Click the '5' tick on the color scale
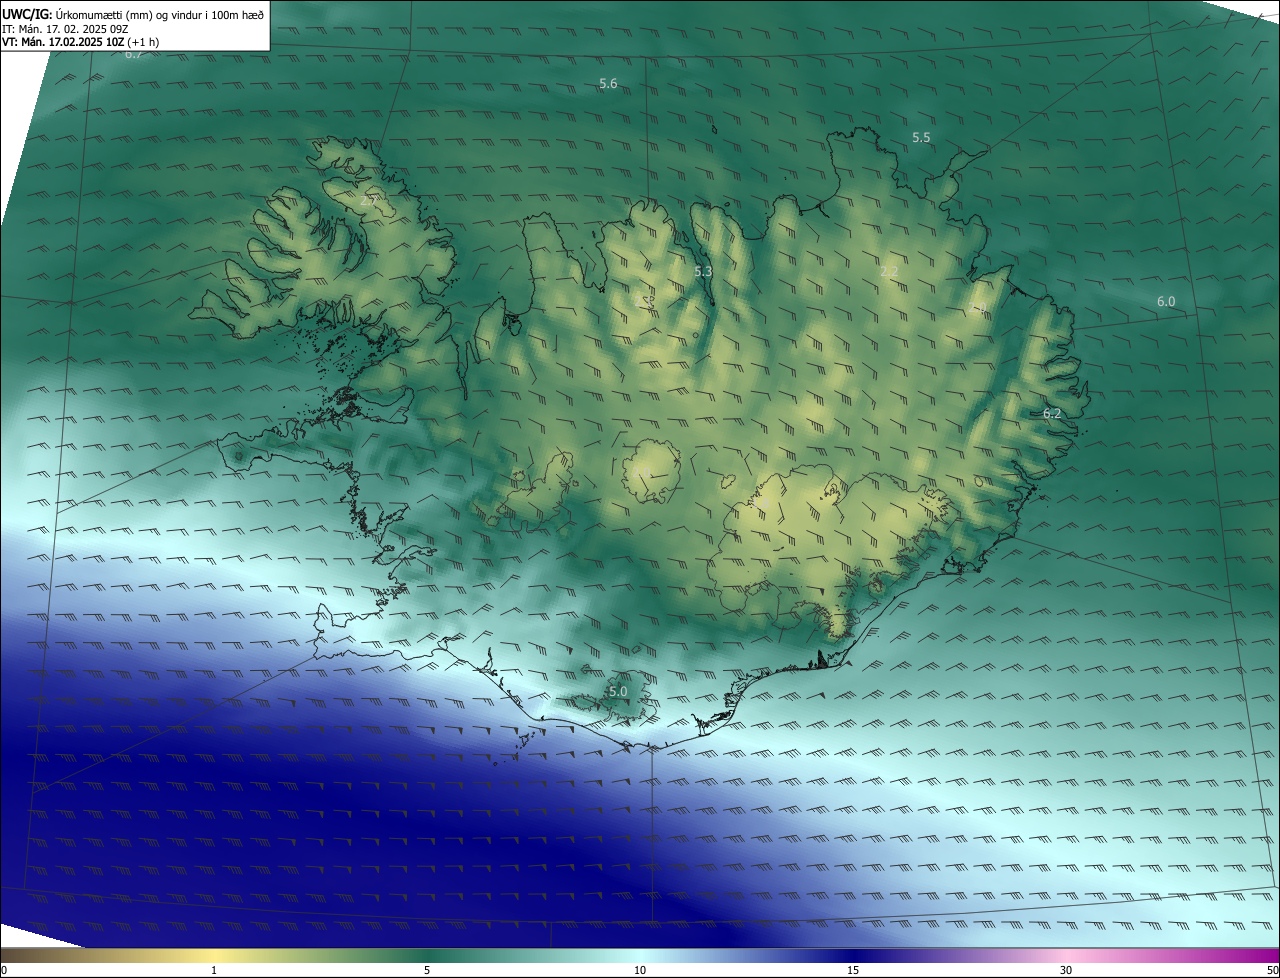The height and width of the screenshot is (978, 1280). click(x=427, y=970)
